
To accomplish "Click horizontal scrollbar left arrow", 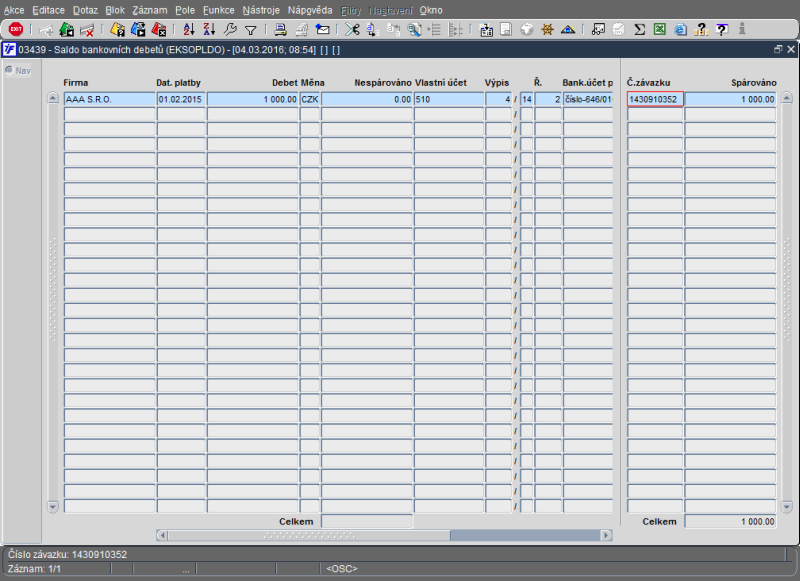I will pyautogui.click(x=162, y=535).
